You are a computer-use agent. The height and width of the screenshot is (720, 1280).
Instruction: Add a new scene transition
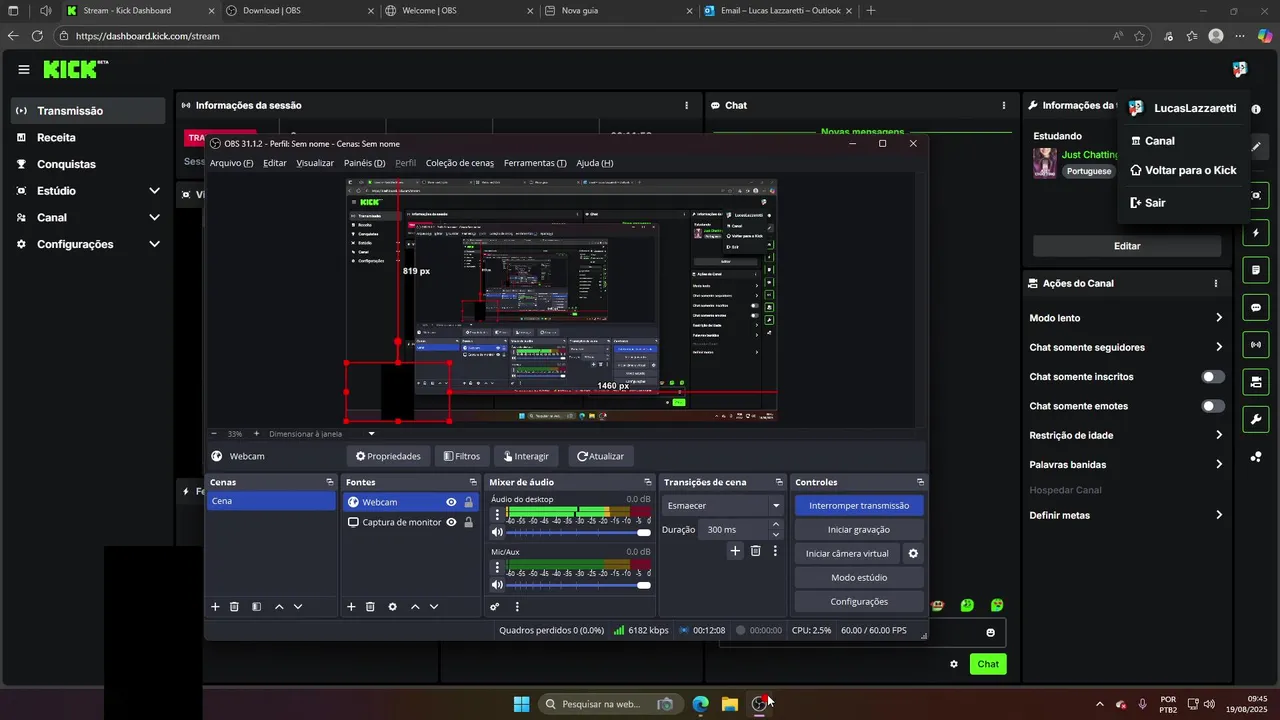point(735,551)
